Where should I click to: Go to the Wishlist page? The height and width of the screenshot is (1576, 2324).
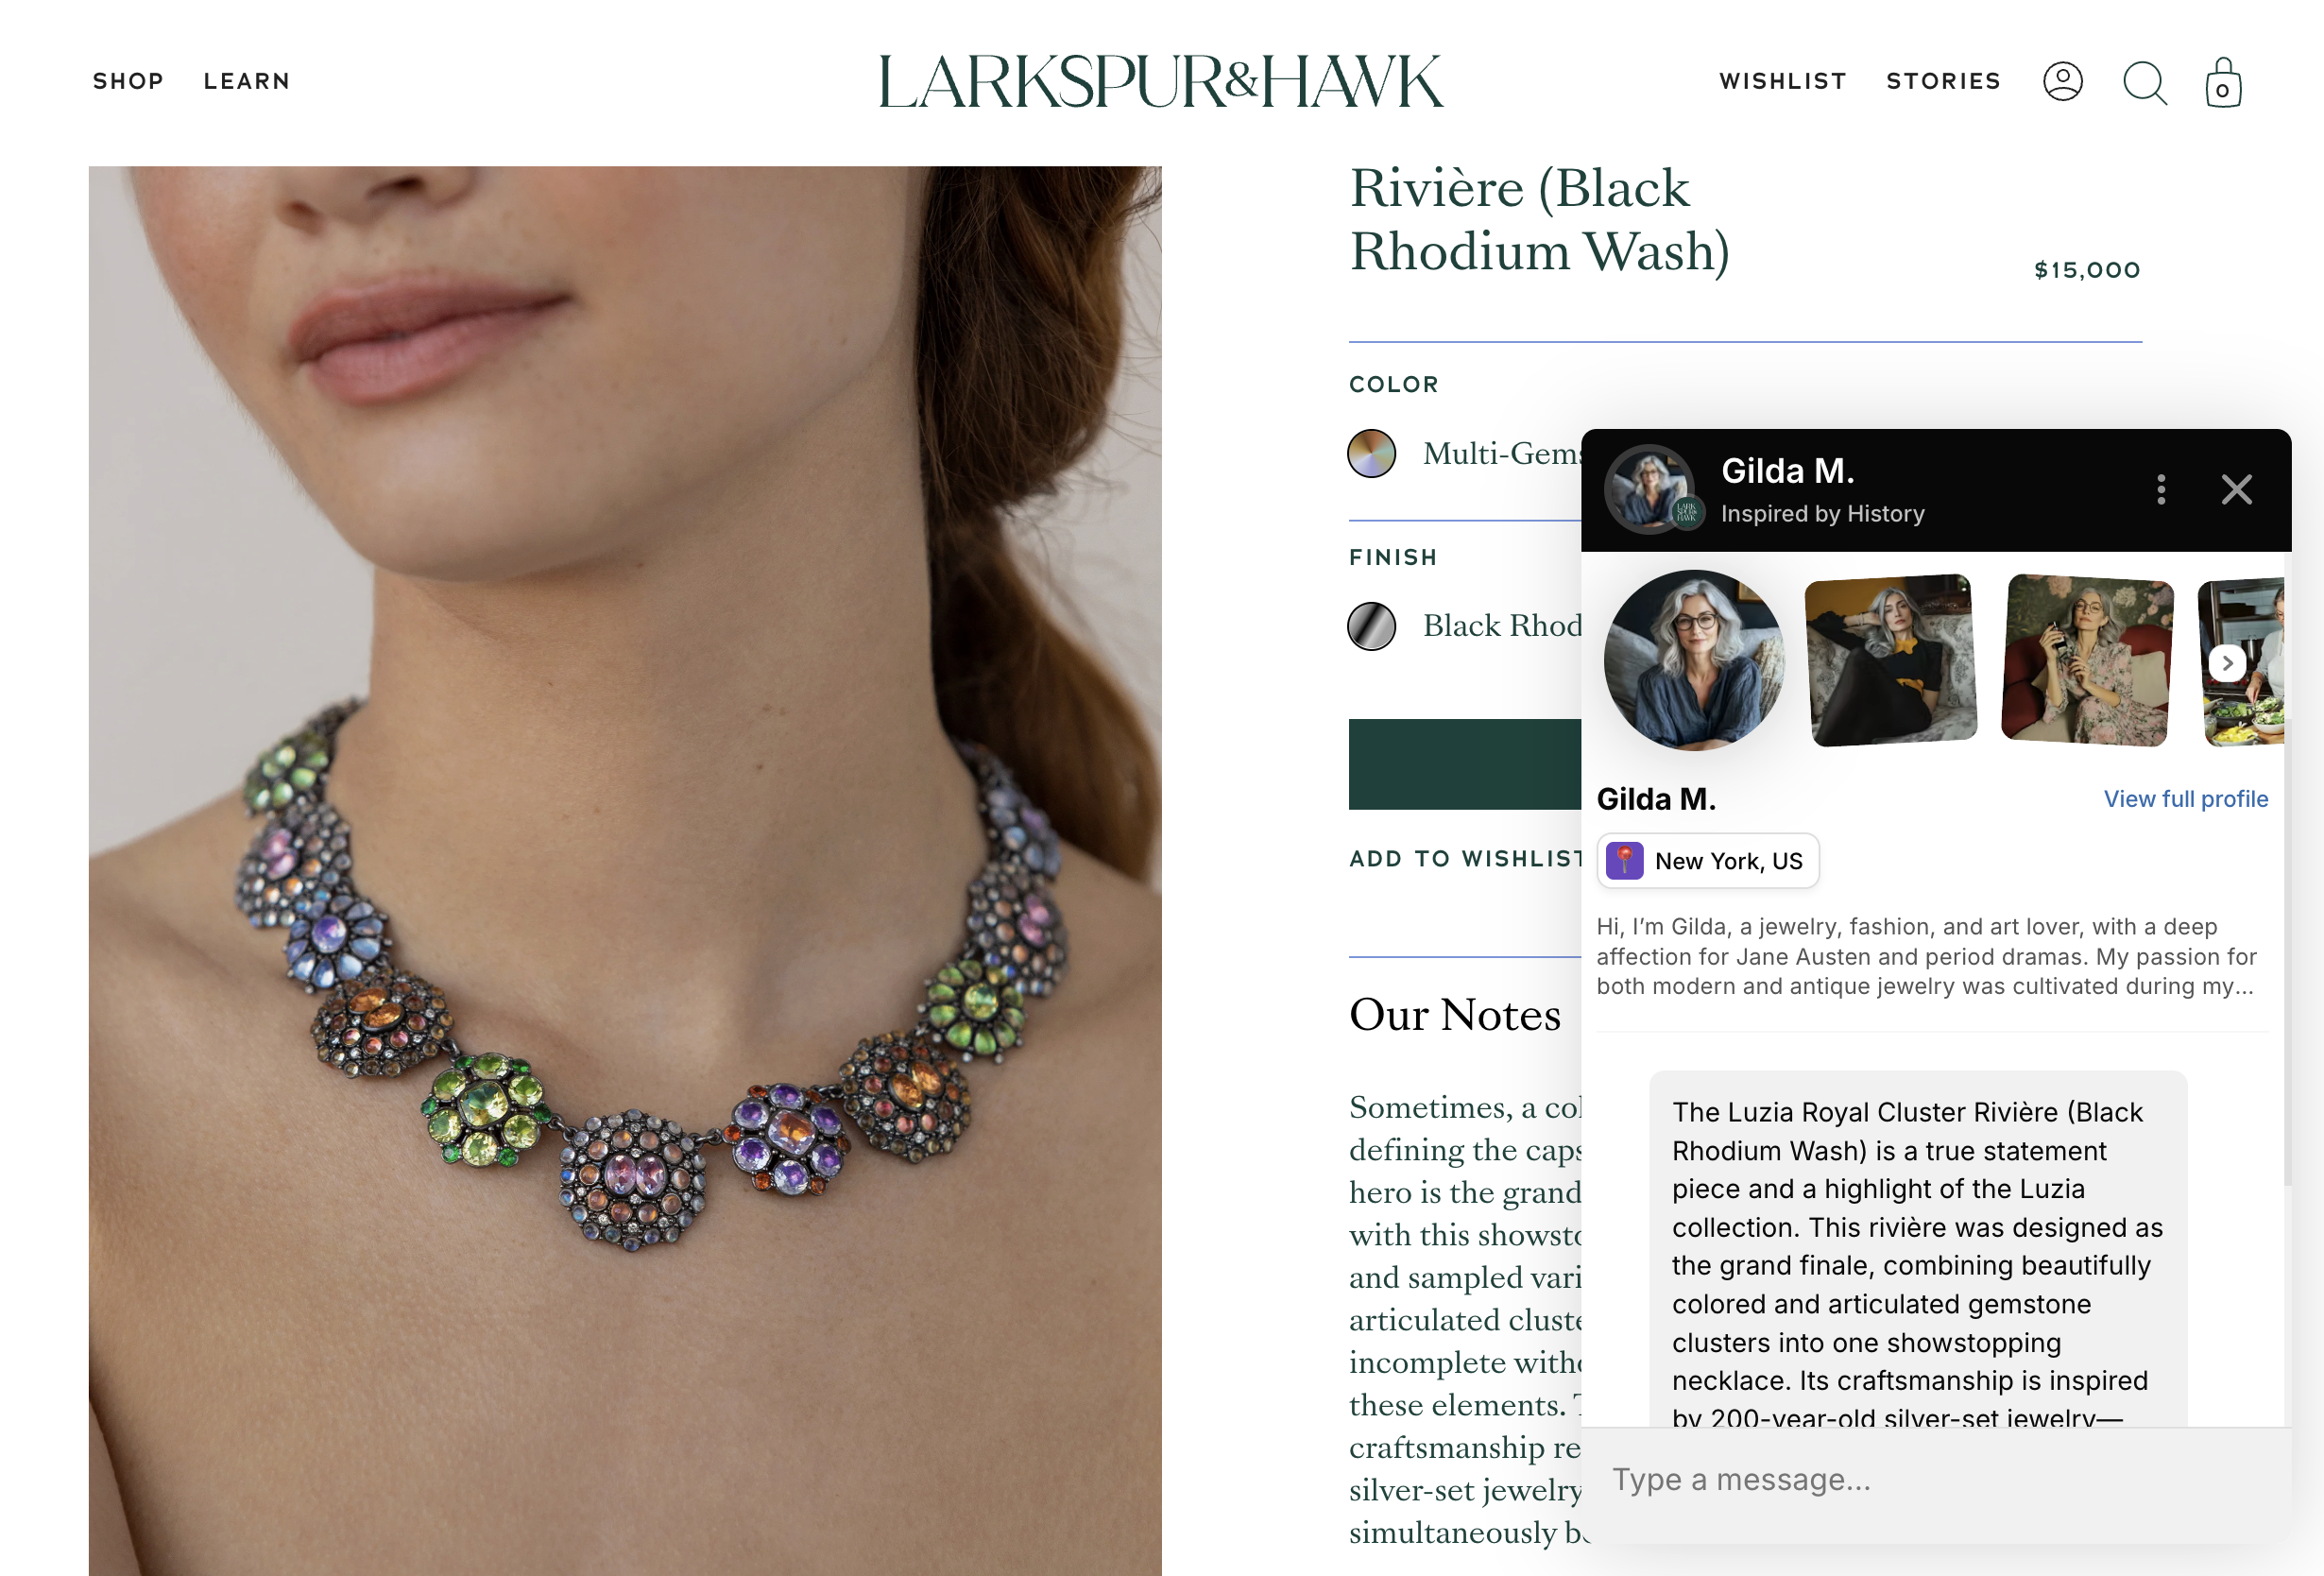(1783, 81)
